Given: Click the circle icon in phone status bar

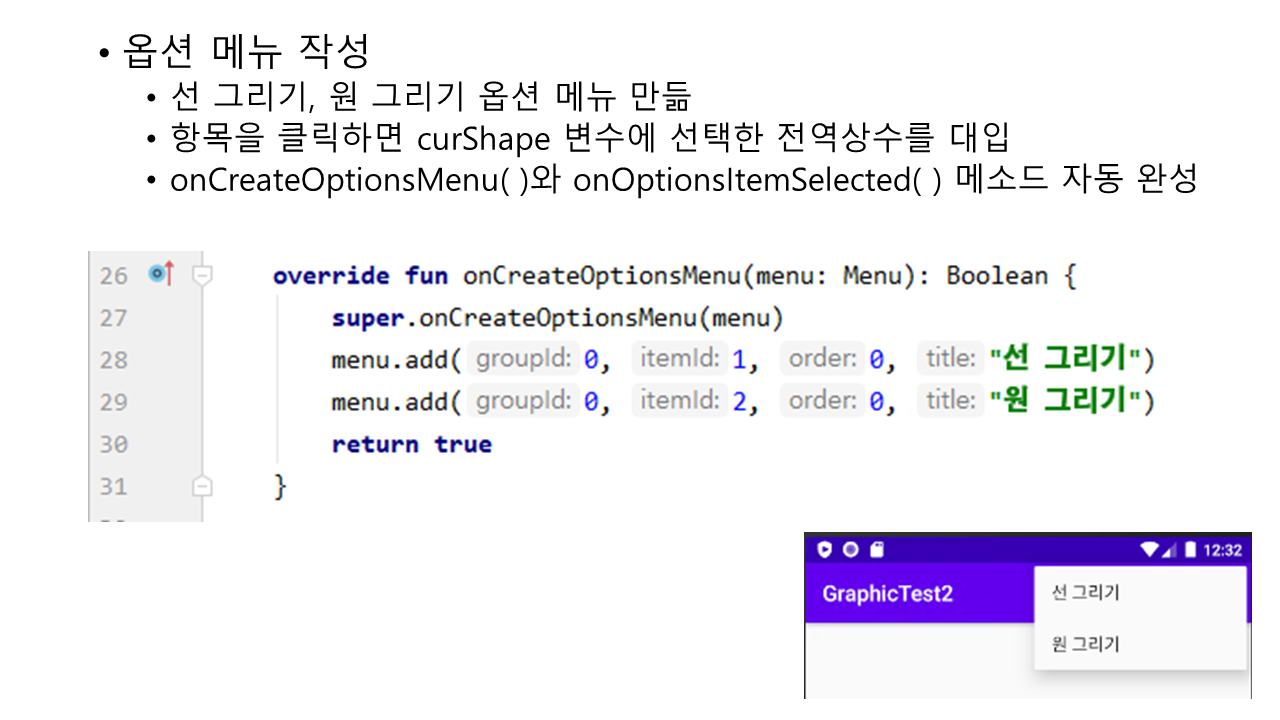Looking at the screenshot, I should (850, 549).
